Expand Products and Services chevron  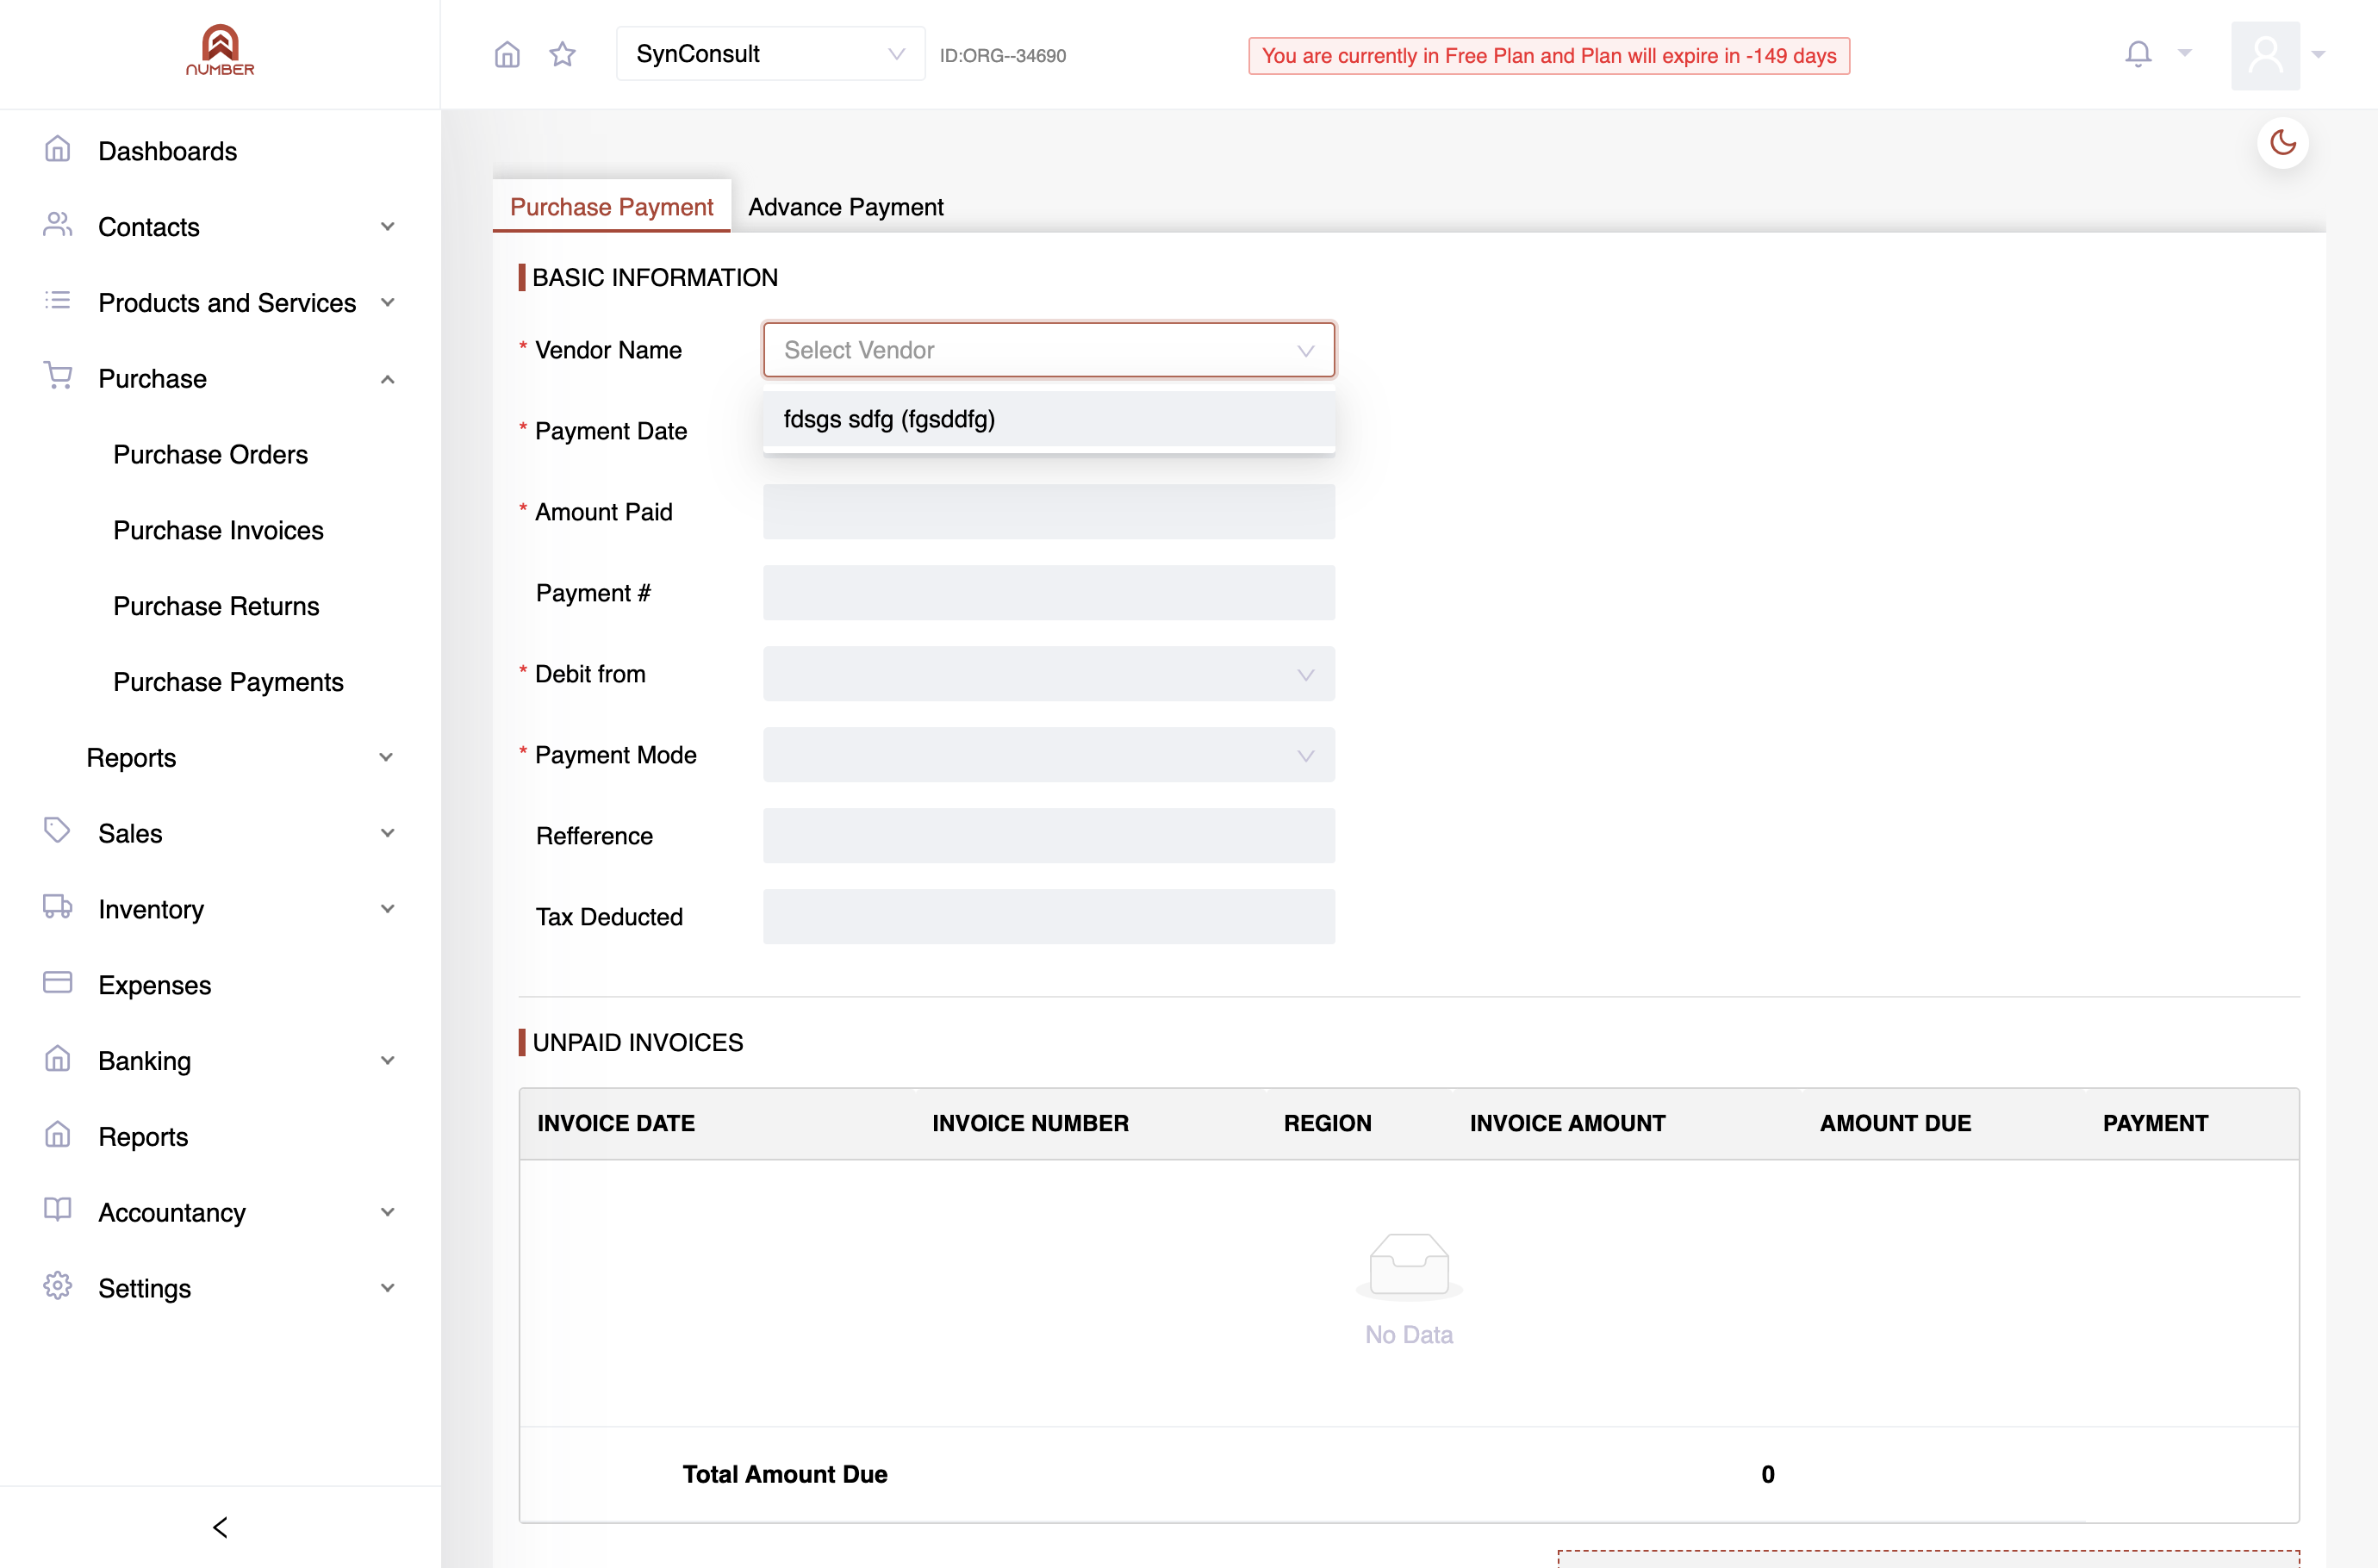[388, 303]
